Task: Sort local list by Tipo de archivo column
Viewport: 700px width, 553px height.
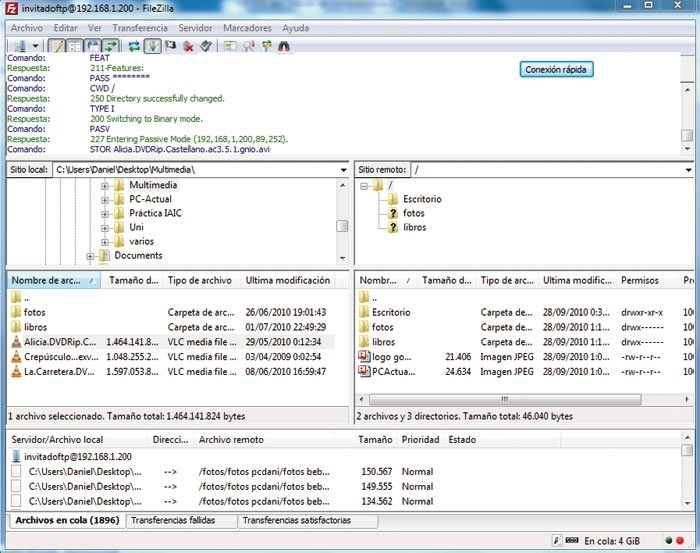Action: point(201,280)
